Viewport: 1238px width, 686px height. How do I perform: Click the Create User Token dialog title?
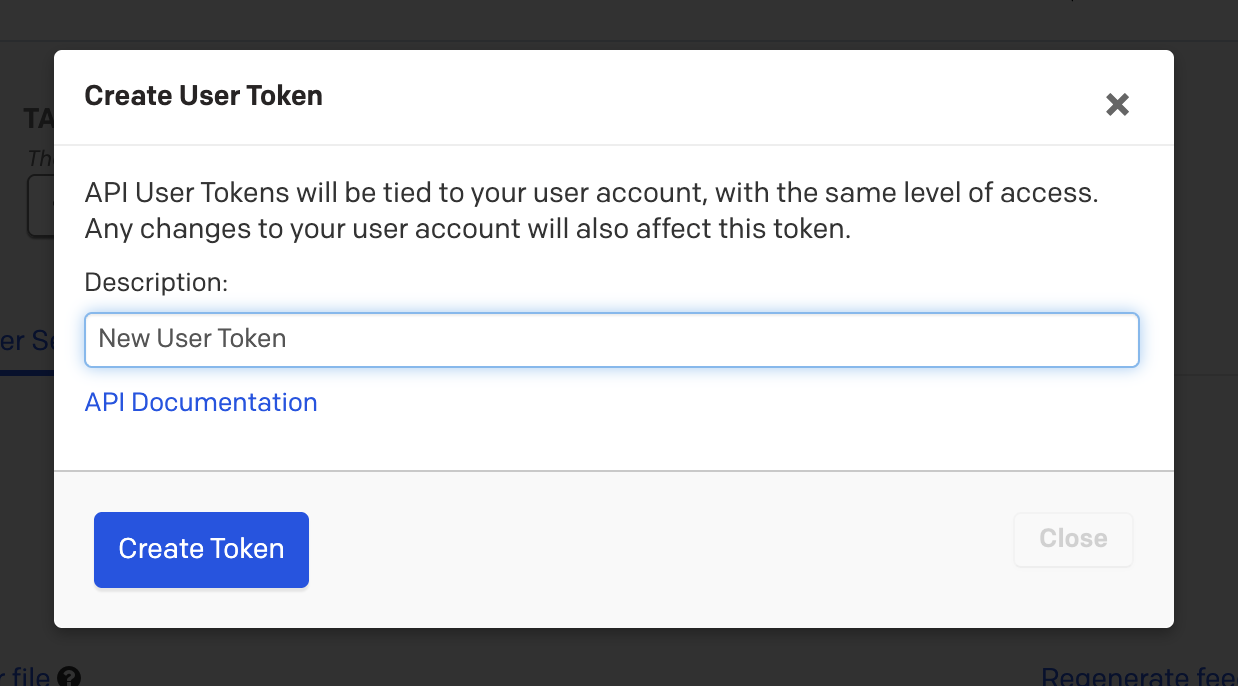[x=203, y=96]
